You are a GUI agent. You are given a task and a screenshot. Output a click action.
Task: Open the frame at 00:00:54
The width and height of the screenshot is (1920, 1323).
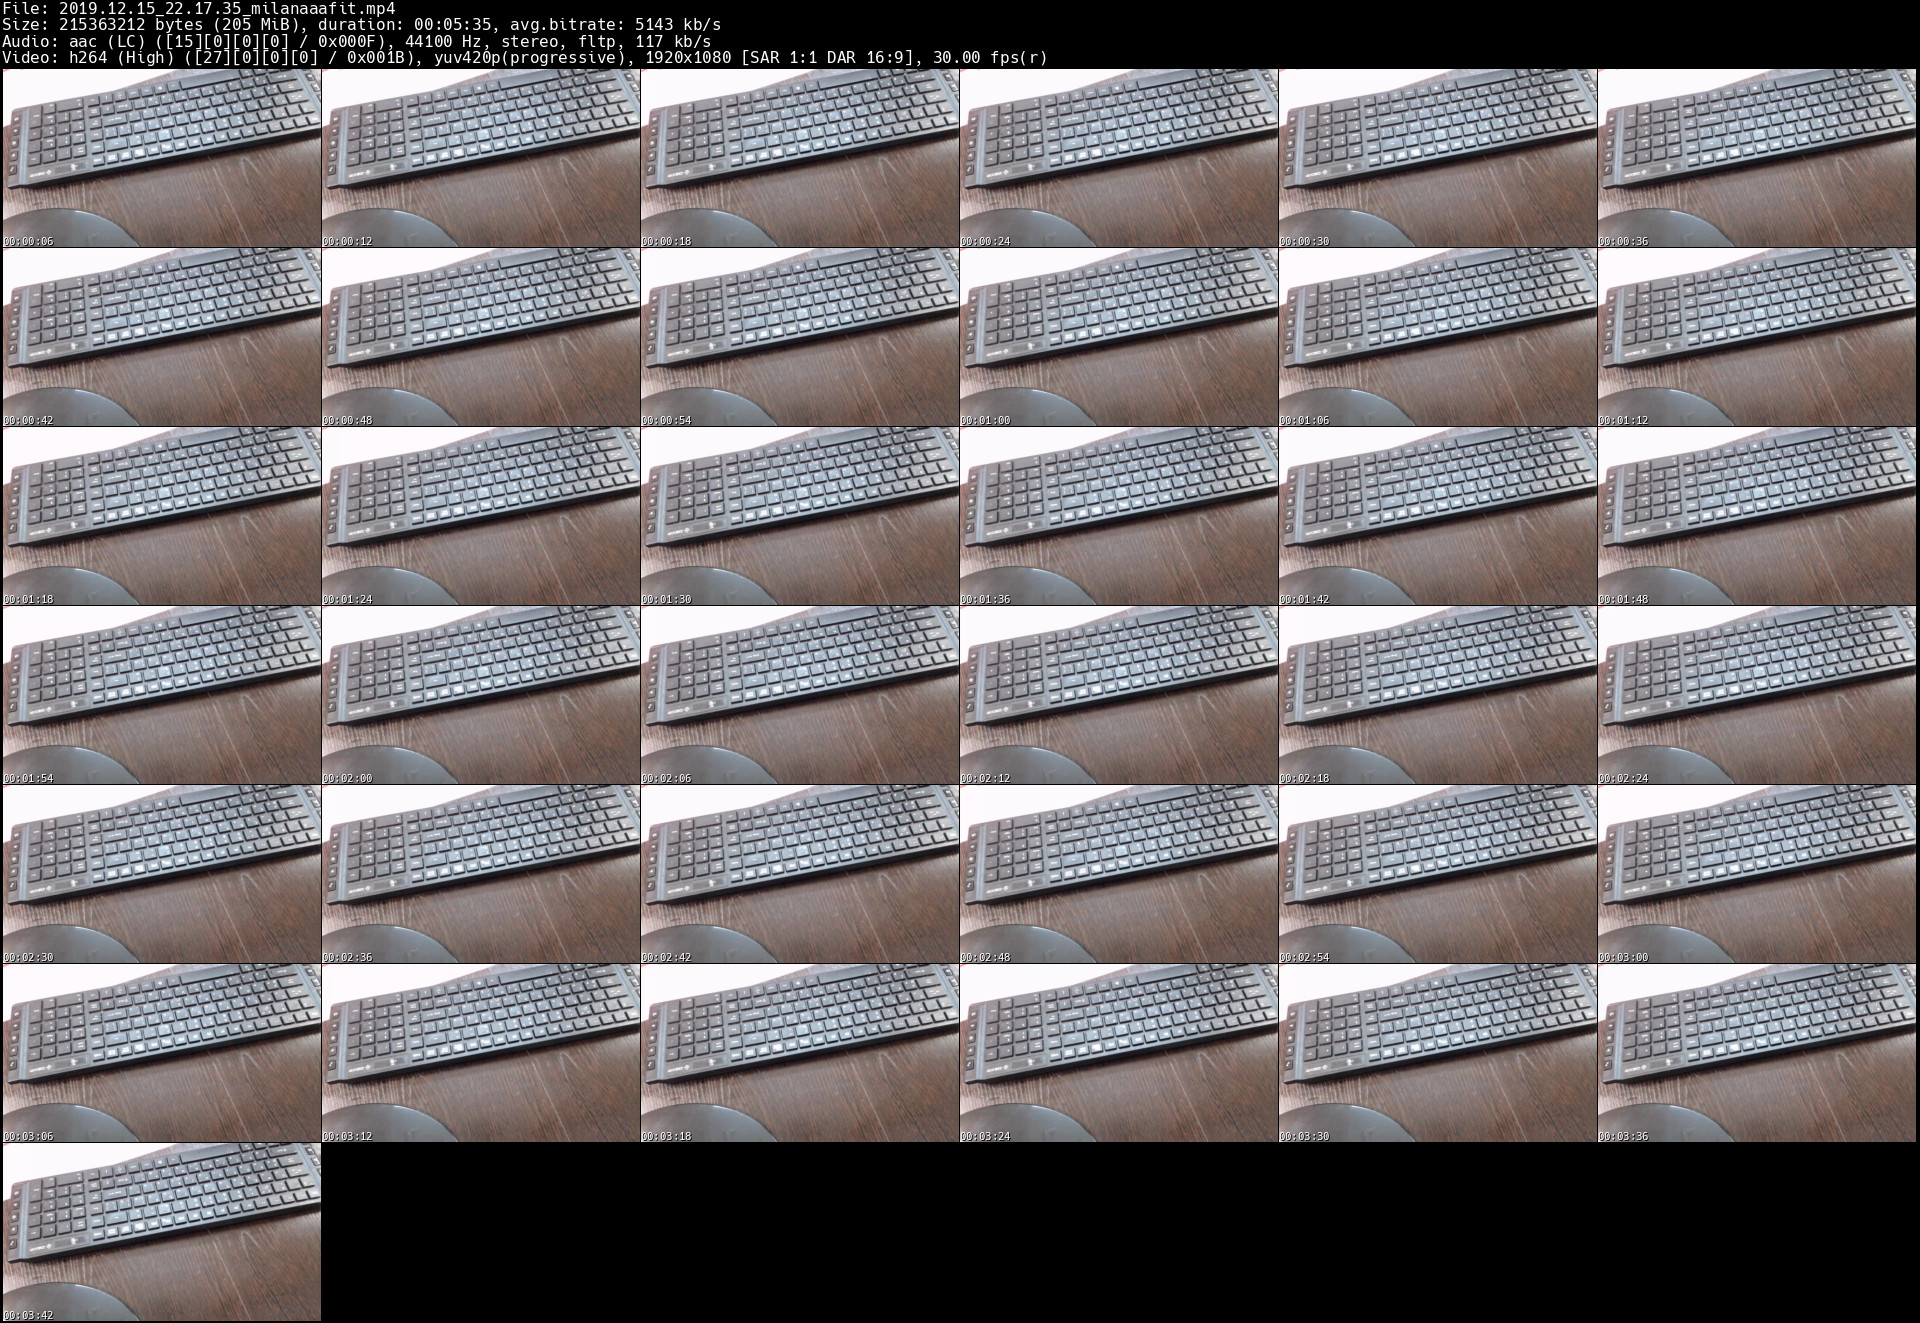[x=800, y=337]
